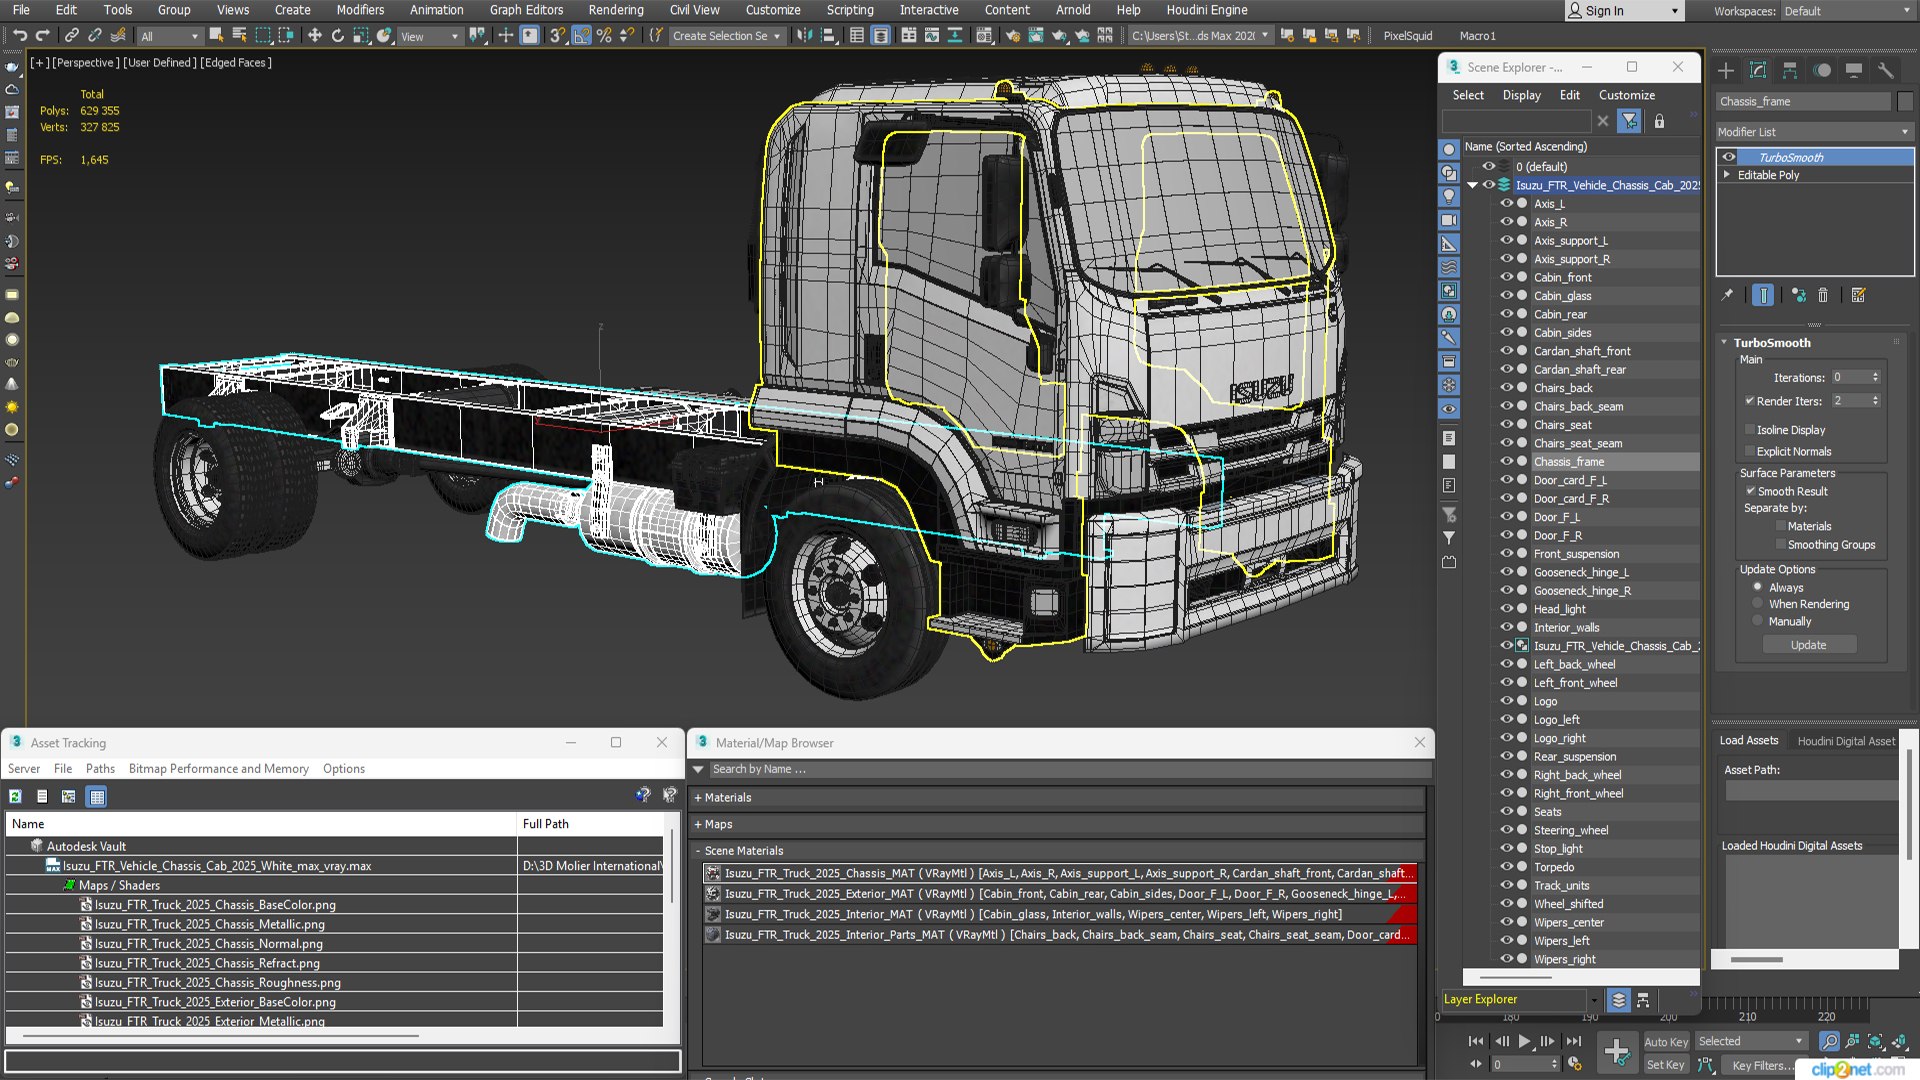This screenshot has width=1920, height=1080.
Task: Activate the Select and Uniform Scale tool
Action: click(361, 35)
